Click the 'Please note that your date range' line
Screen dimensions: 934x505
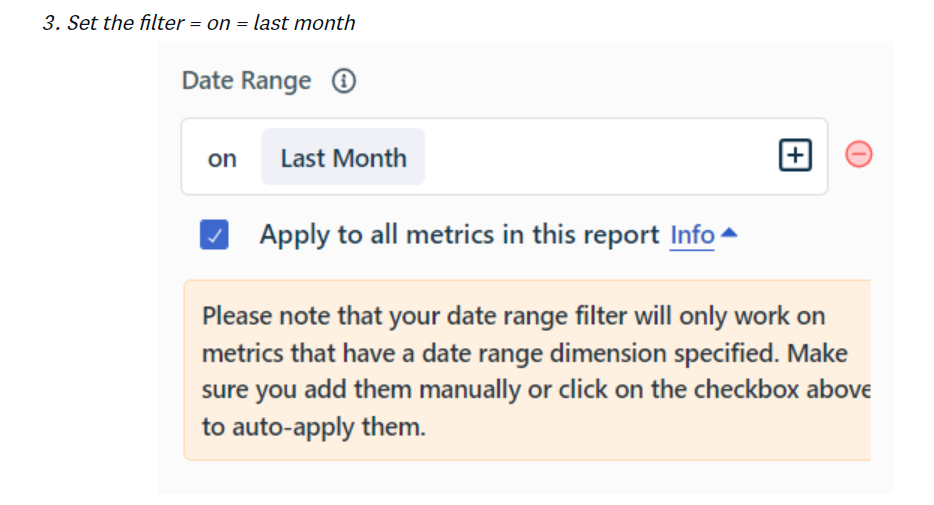coord(513,316)
